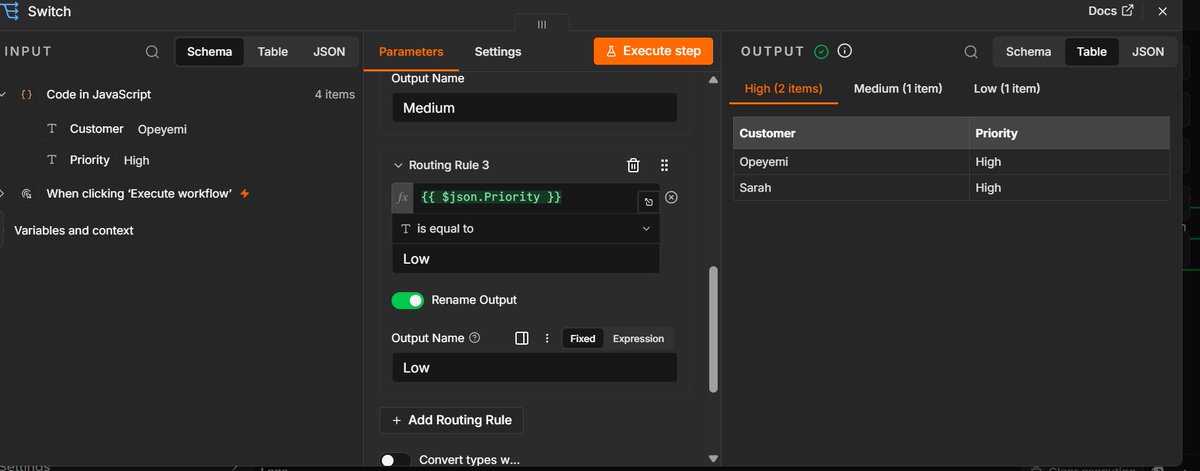Click the output info icon

(x=844, y=51)
